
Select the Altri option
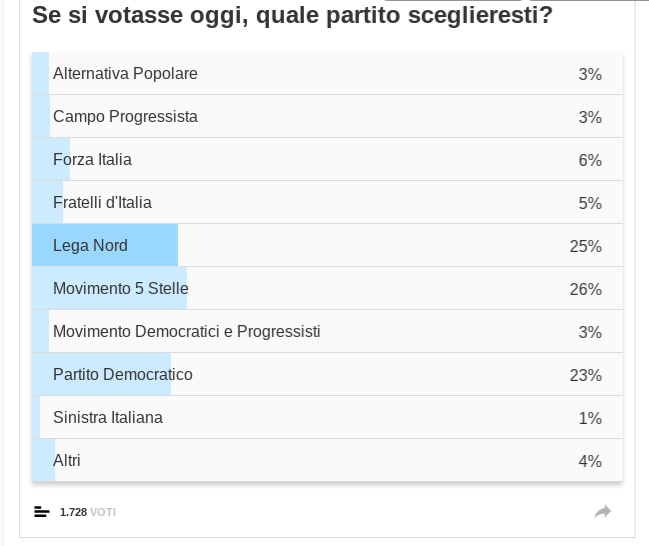pos(67,461)
